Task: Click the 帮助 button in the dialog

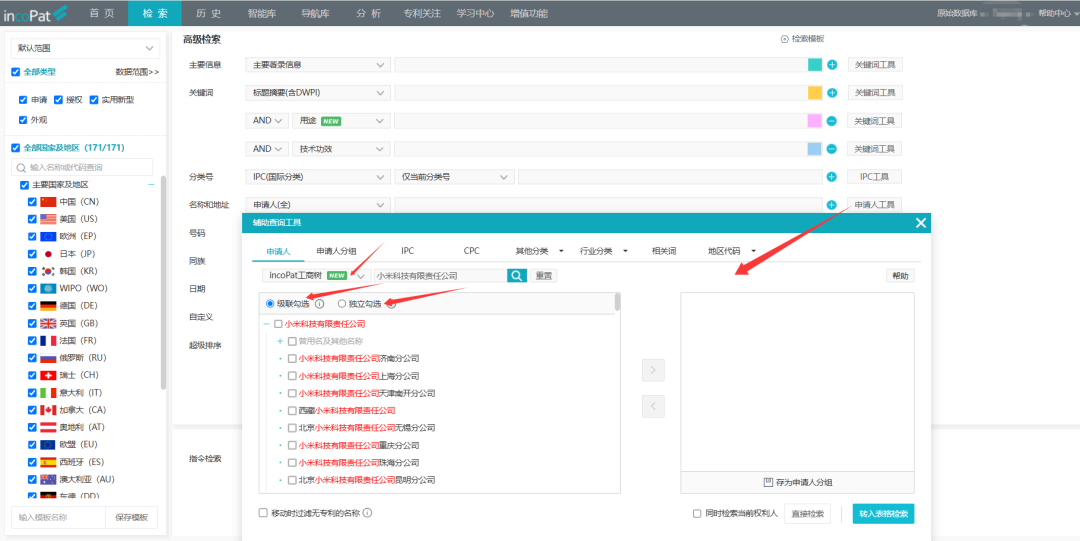Action: click(900, 276)
